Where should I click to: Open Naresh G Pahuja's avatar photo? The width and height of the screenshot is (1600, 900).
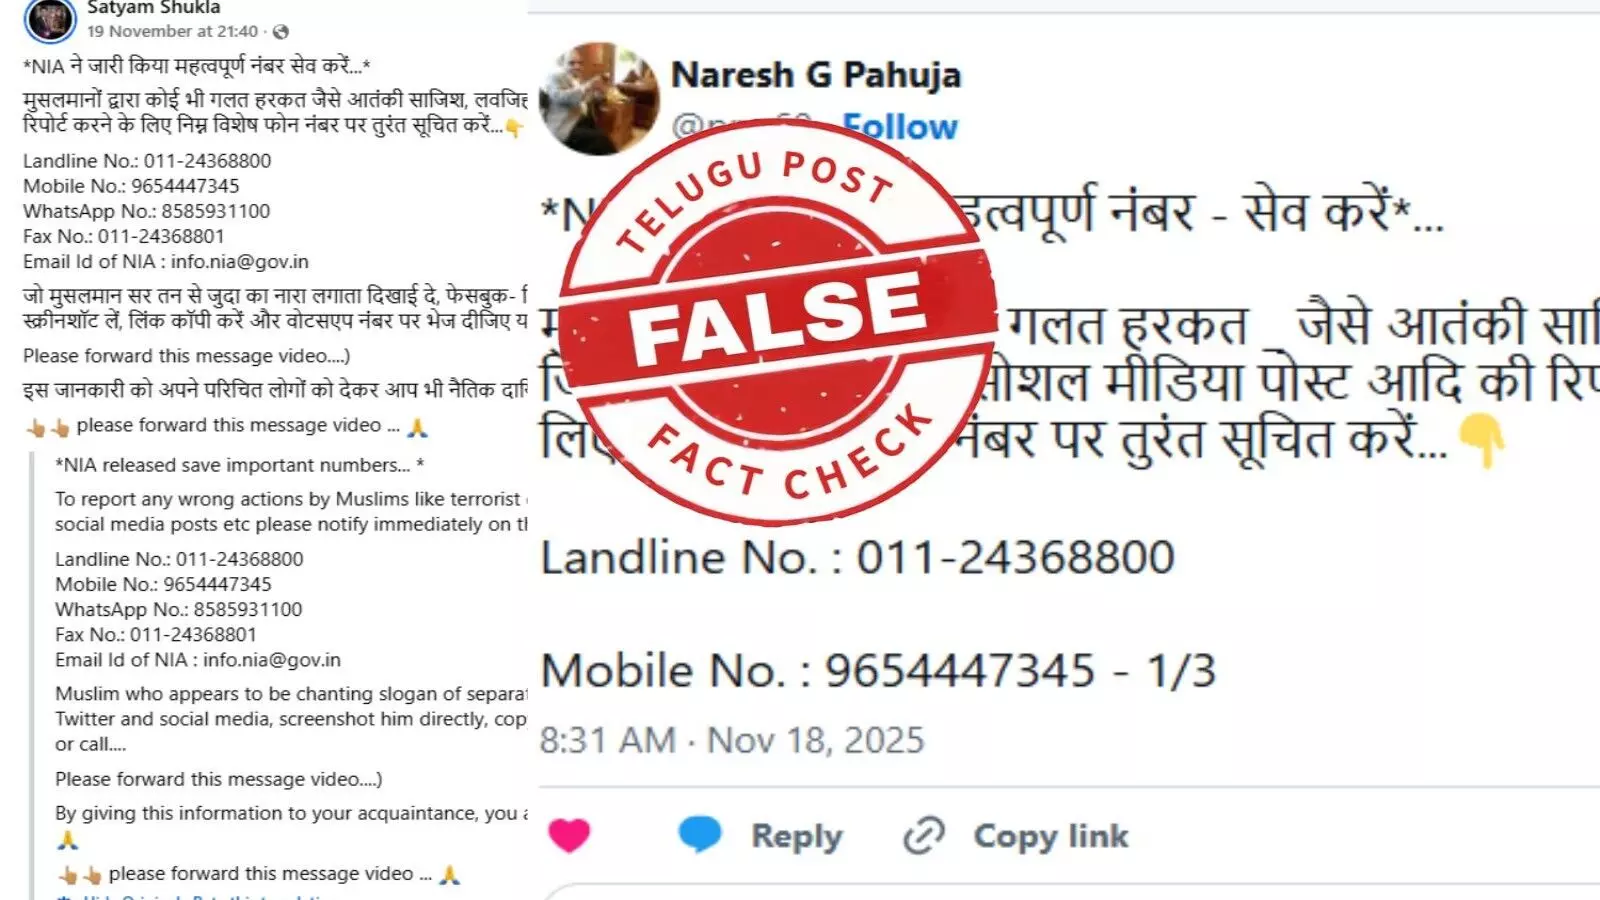coord(598,98)
